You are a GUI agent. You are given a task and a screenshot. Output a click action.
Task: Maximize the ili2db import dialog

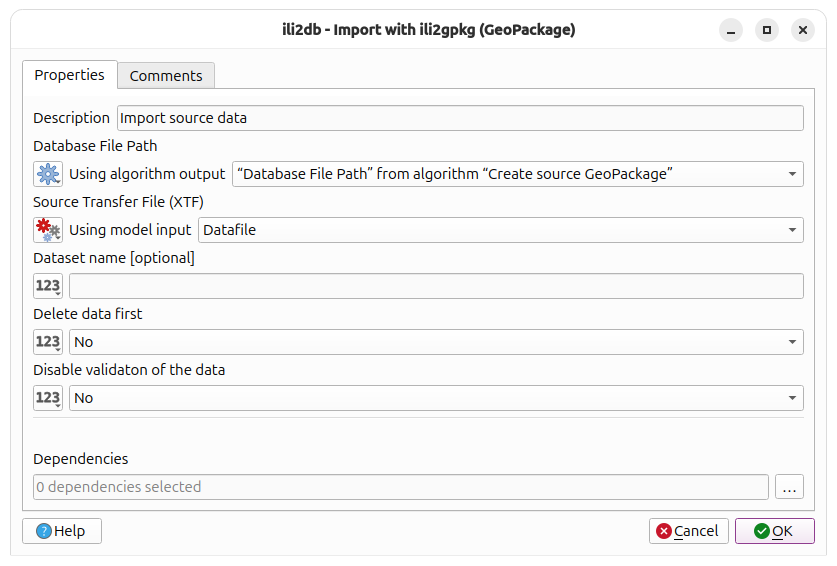click(767, 30)
